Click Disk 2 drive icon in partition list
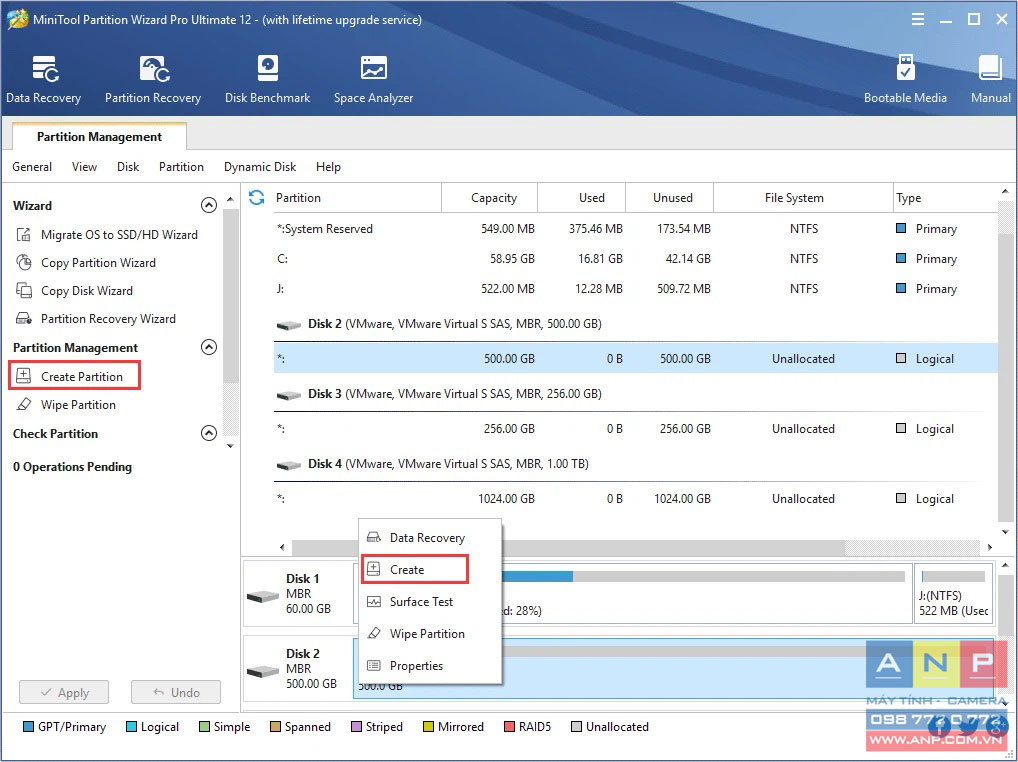 pyautogui.click(x=288, y=324)
